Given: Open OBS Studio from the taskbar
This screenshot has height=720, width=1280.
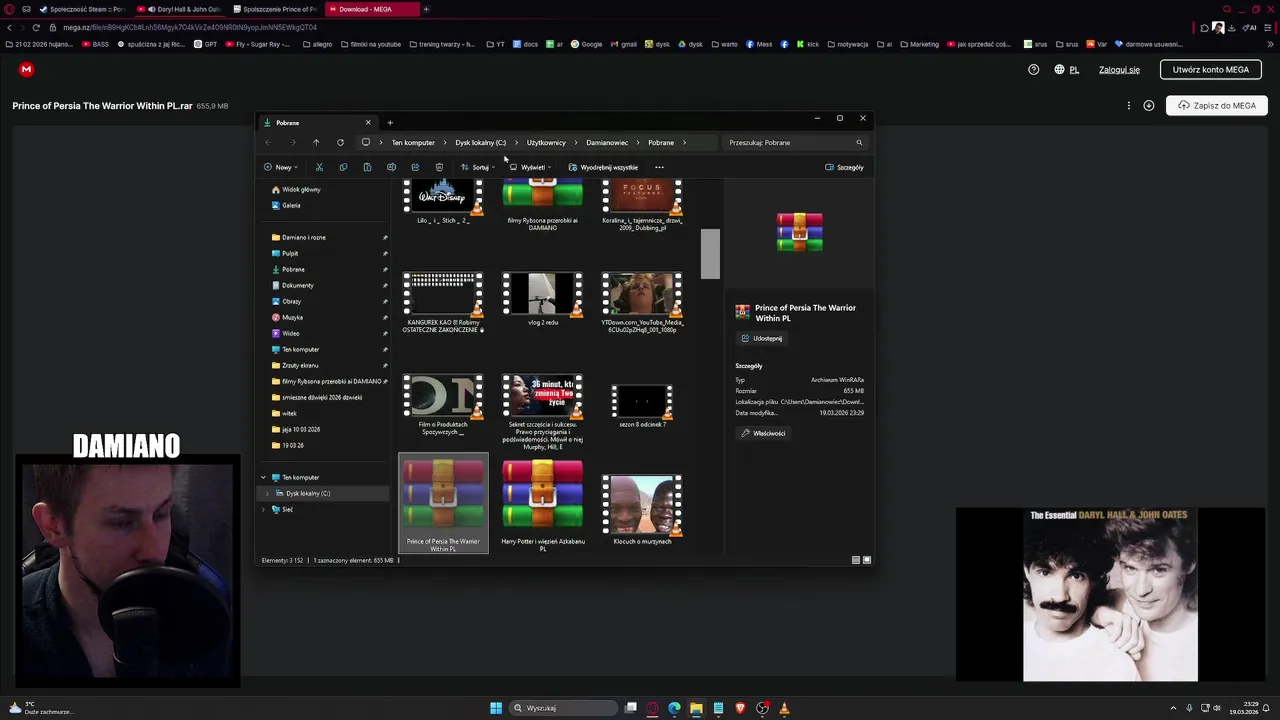Looking at the screenshot, I should coord(762,708).
